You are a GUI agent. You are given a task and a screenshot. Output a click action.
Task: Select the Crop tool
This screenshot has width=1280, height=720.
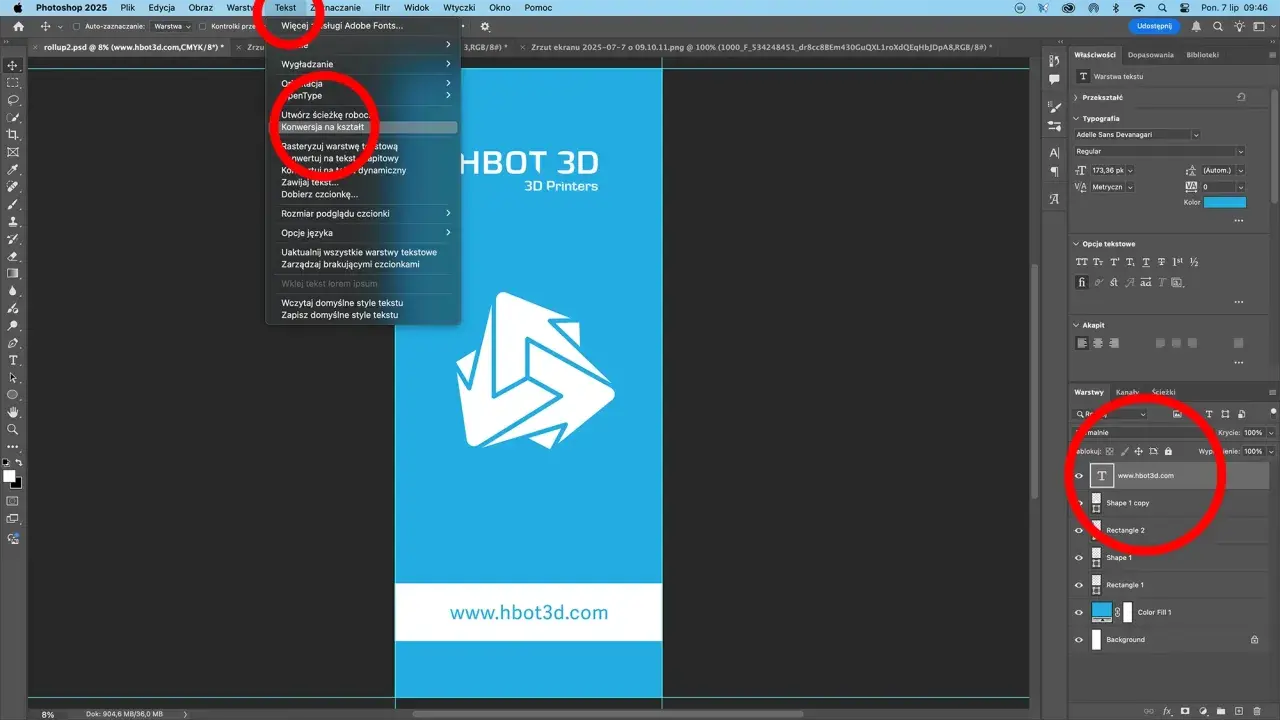(13, 135)
